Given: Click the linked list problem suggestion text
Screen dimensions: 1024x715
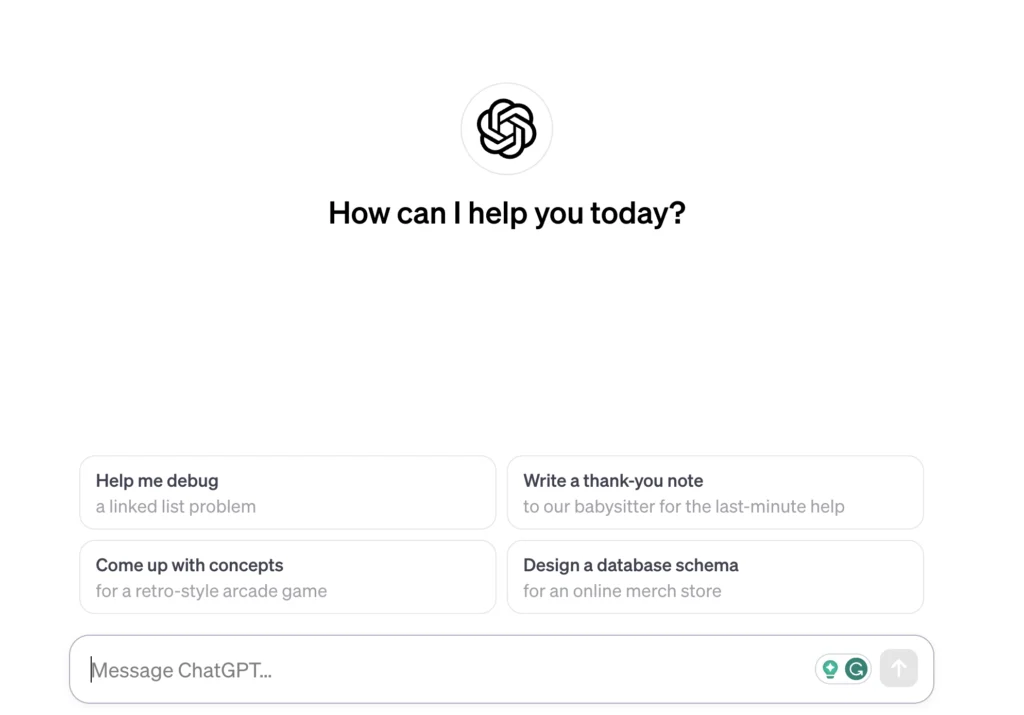Looking at the screenshot, I should click(x=175, y=507).
